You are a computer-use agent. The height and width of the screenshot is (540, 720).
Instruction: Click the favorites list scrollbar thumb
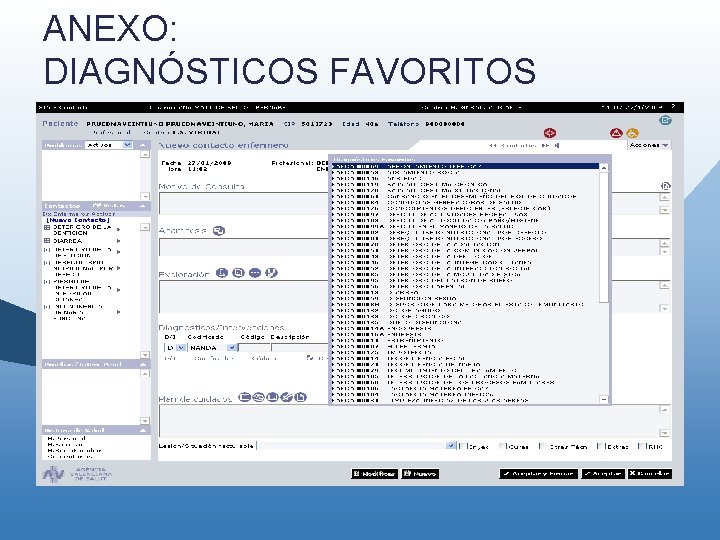604,237
